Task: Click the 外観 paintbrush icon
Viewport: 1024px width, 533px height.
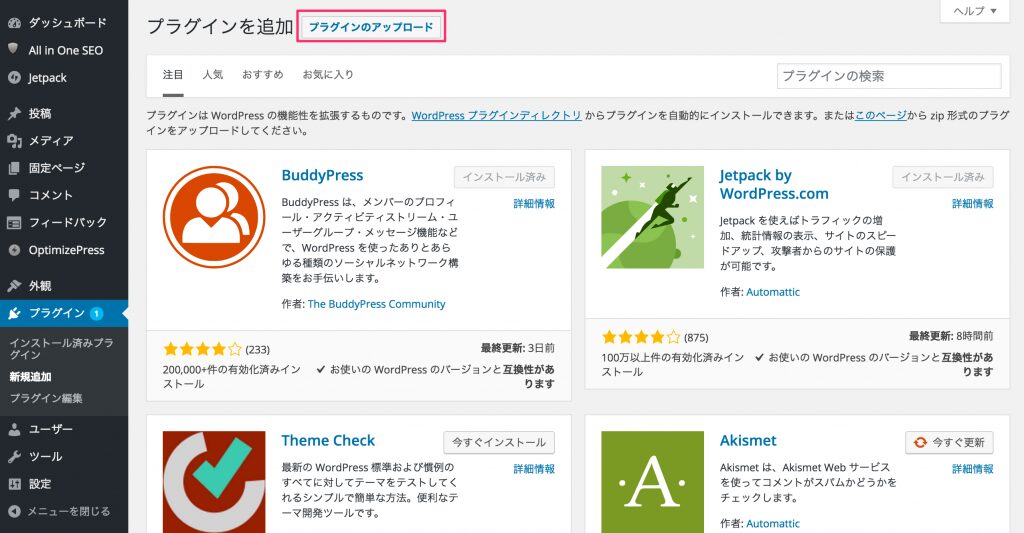Action: click(x=14, y=286)
